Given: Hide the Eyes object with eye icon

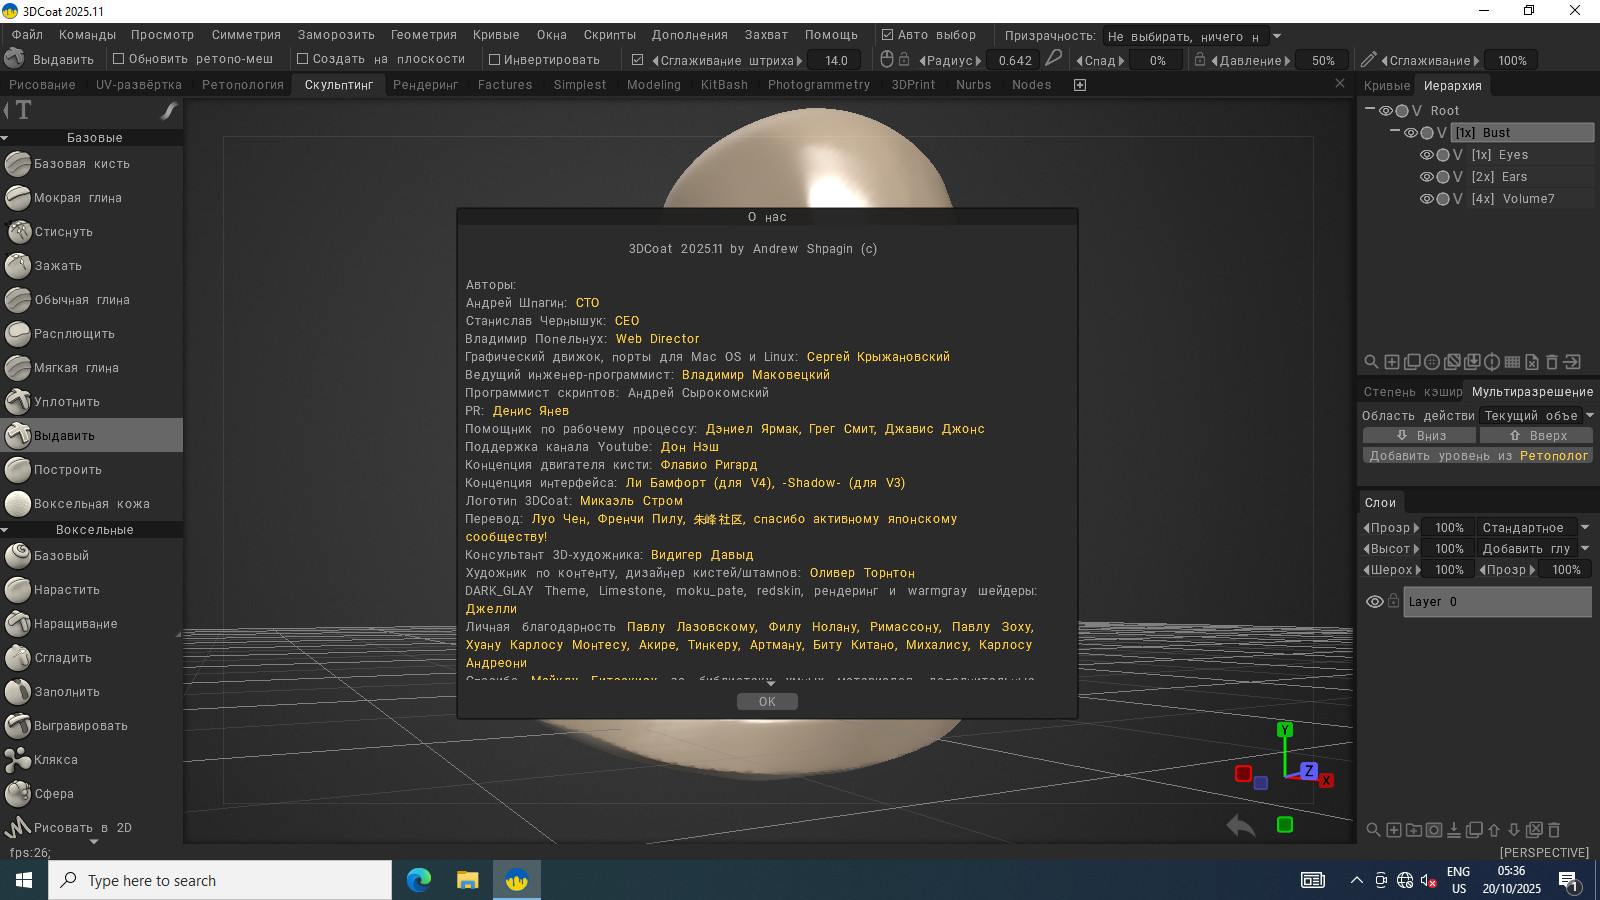Looking at the screenshot, I should 1427,155.
